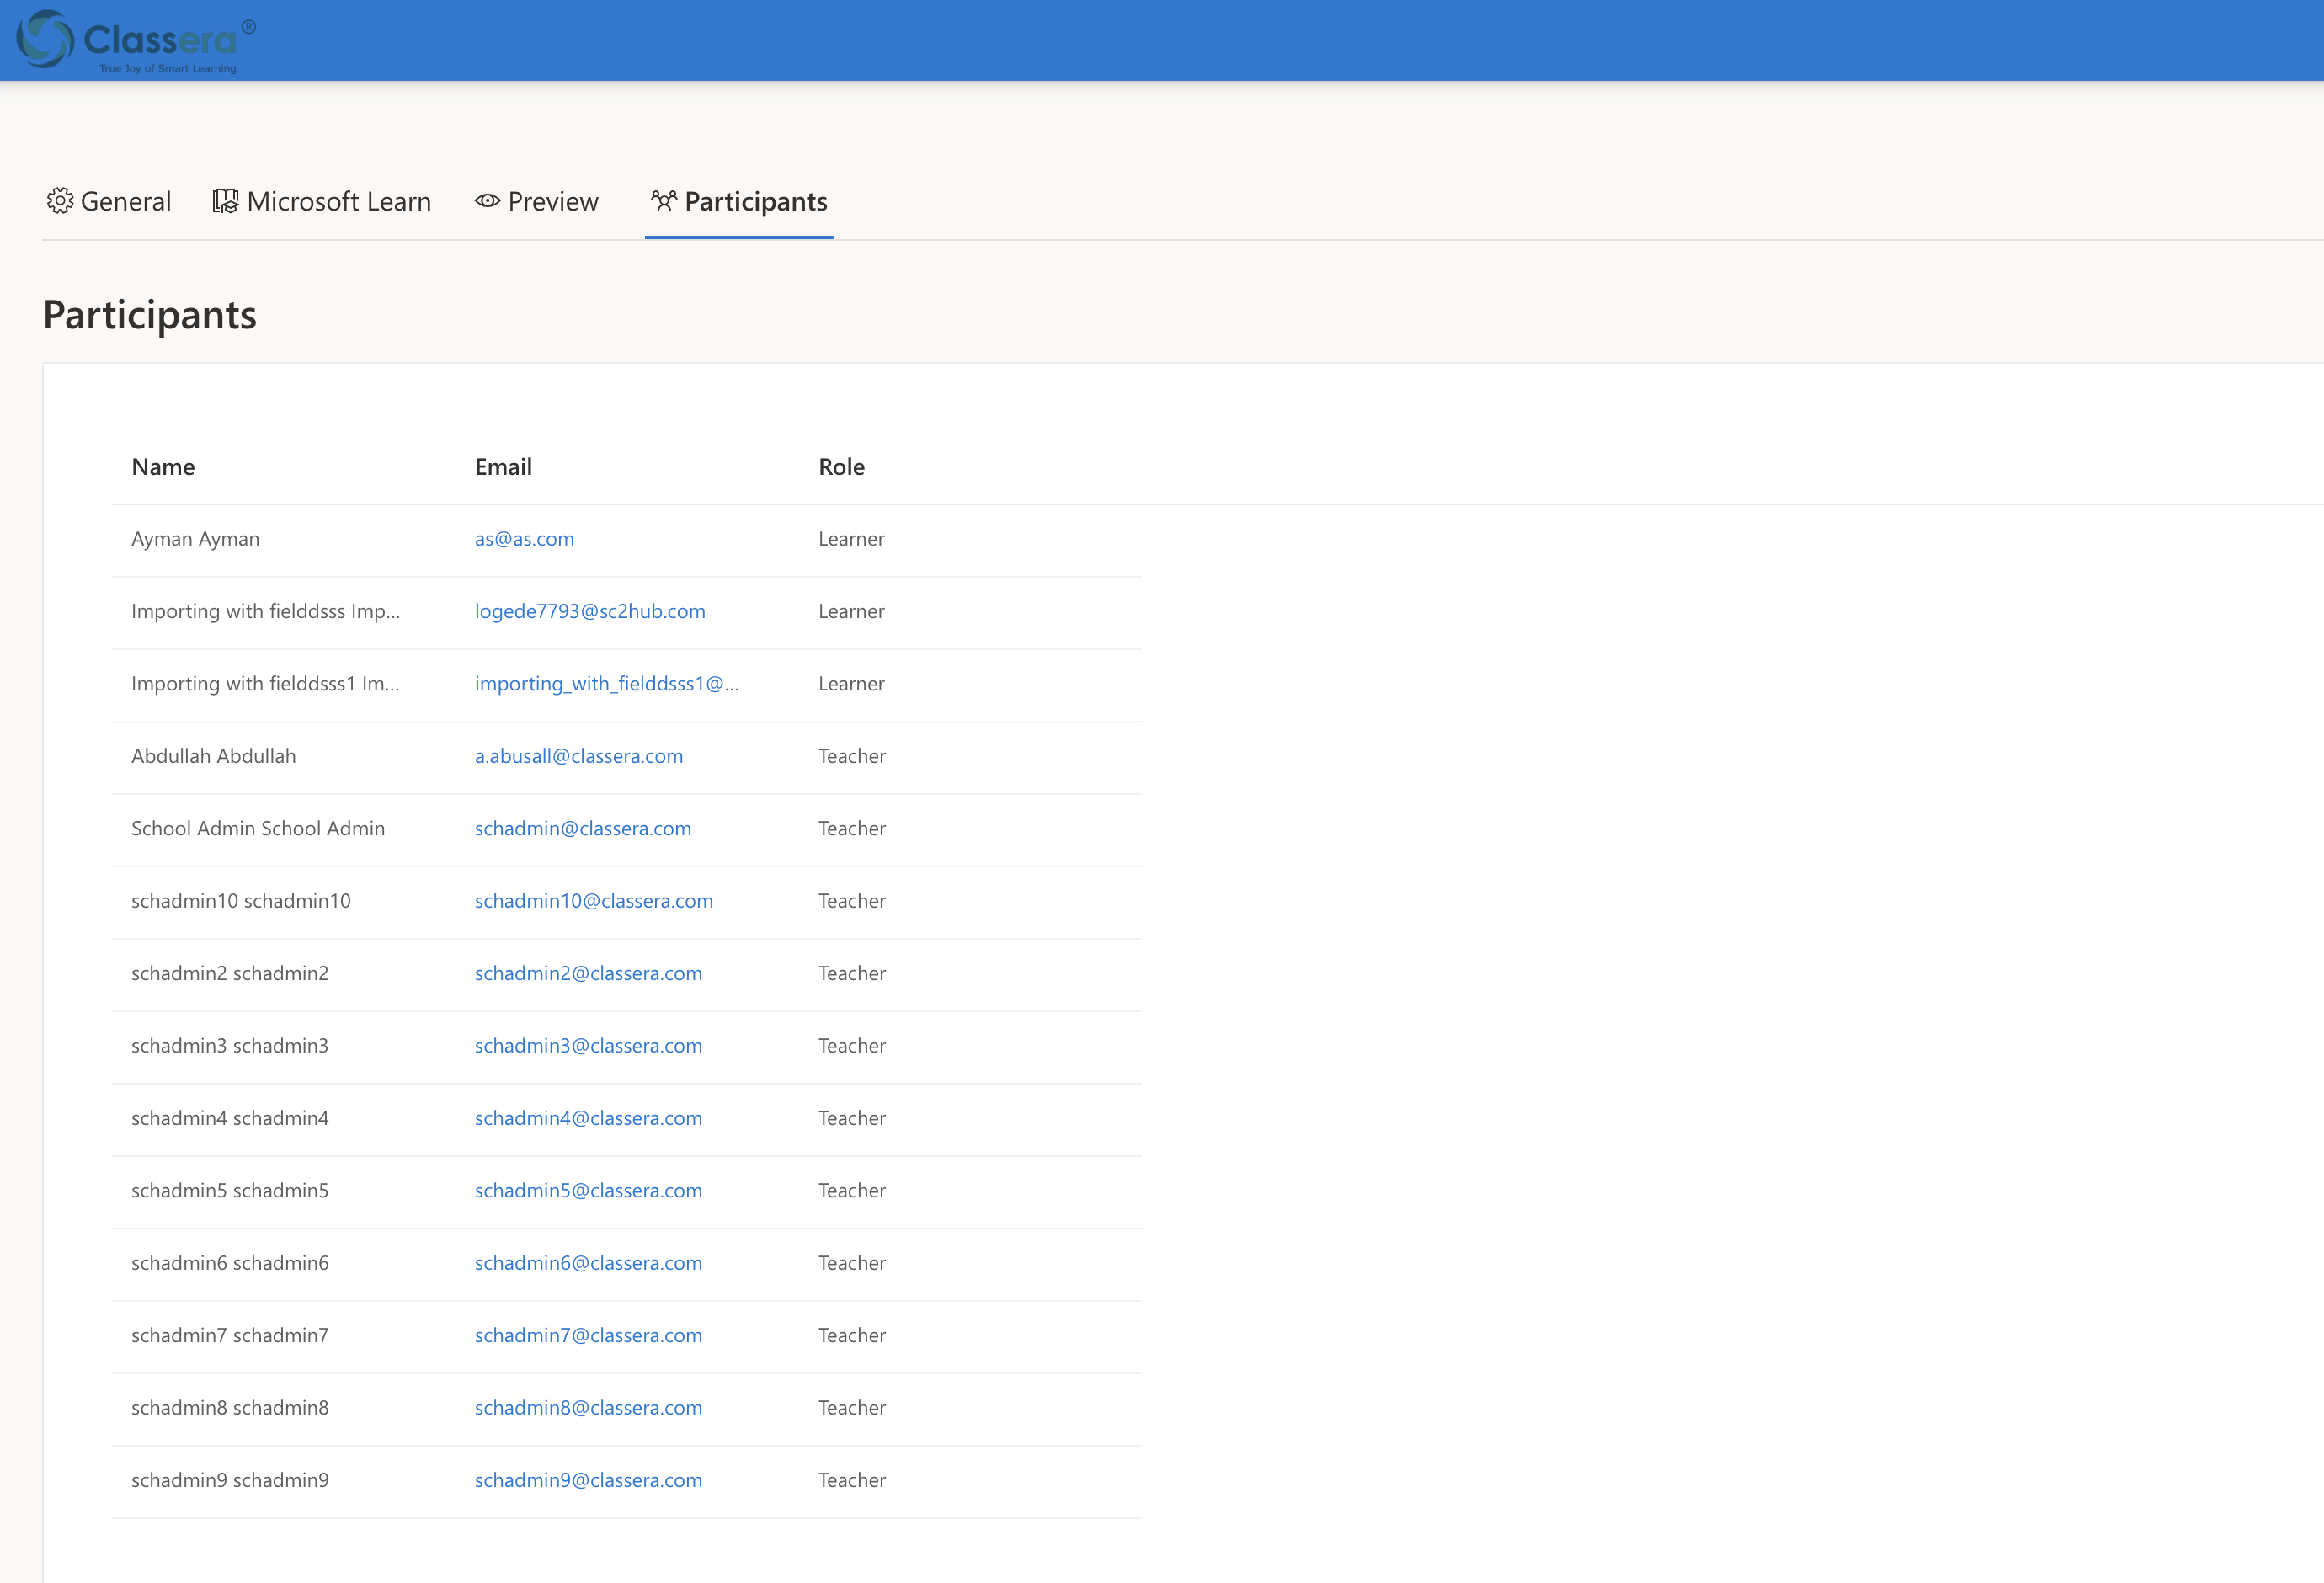Click schadmin7@classera.com link
This screenshot has height=1583, width=2324.
tap(588, 1335)
